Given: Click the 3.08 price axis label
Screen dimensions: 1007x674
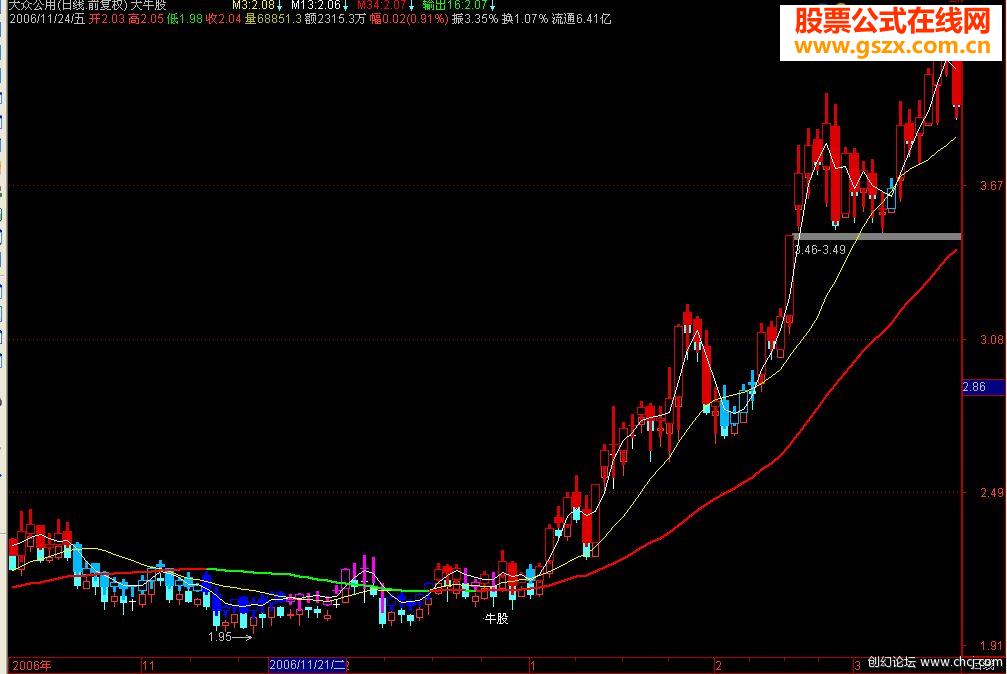Looking at the screenshot, I should 991,339.
